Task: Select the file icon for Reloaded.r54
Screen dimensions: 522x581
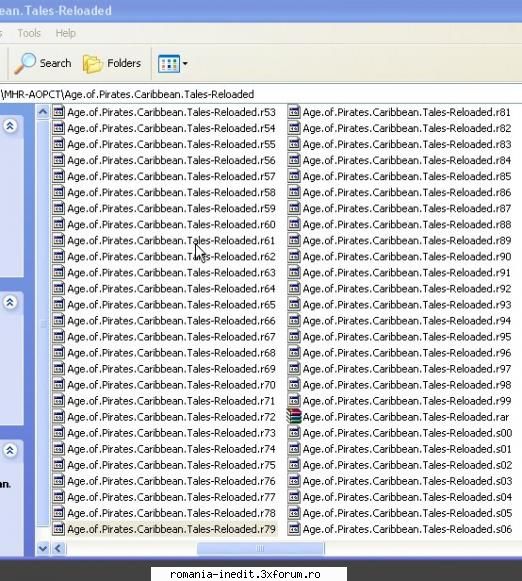Action: pyautogui.click(x=59, y=128)
